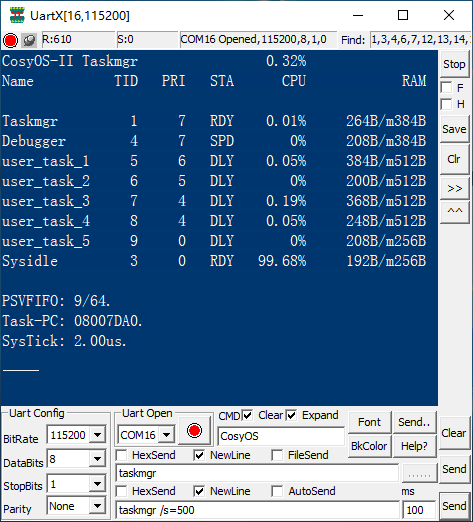Image resolution: width=473 pixels, height=522 pixels.
Task: Open the BitRate dropdown
Action: (97, 435)
